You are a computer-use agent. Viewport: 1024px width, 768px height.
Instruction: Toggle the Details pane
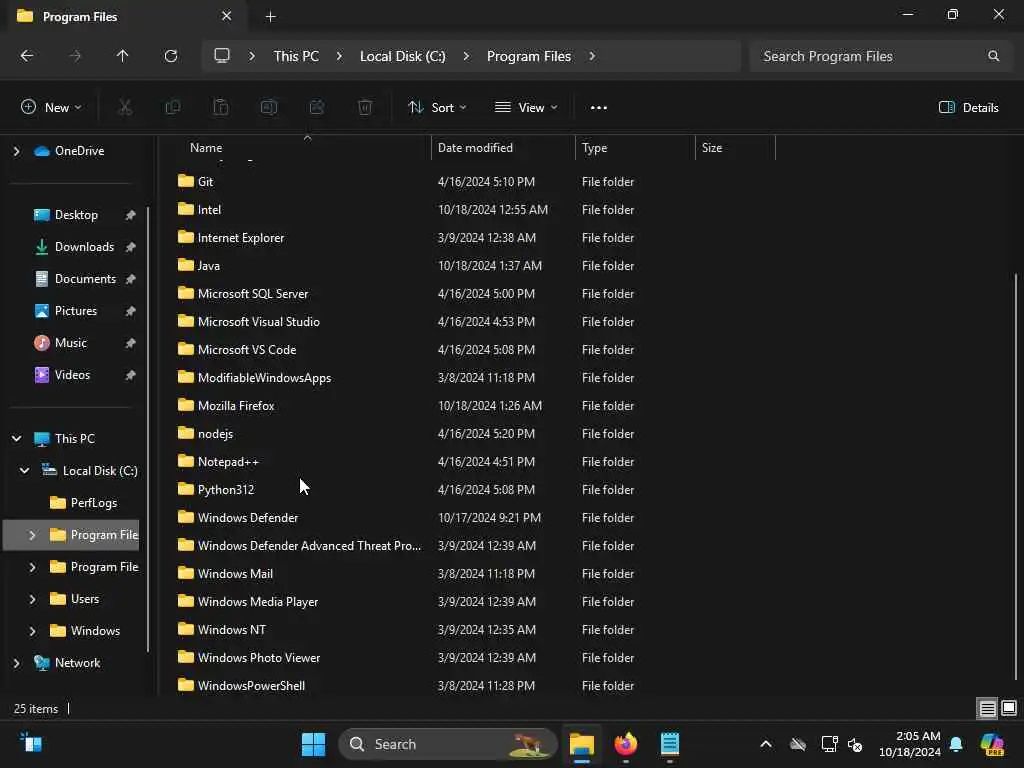(x=968, y=108)
